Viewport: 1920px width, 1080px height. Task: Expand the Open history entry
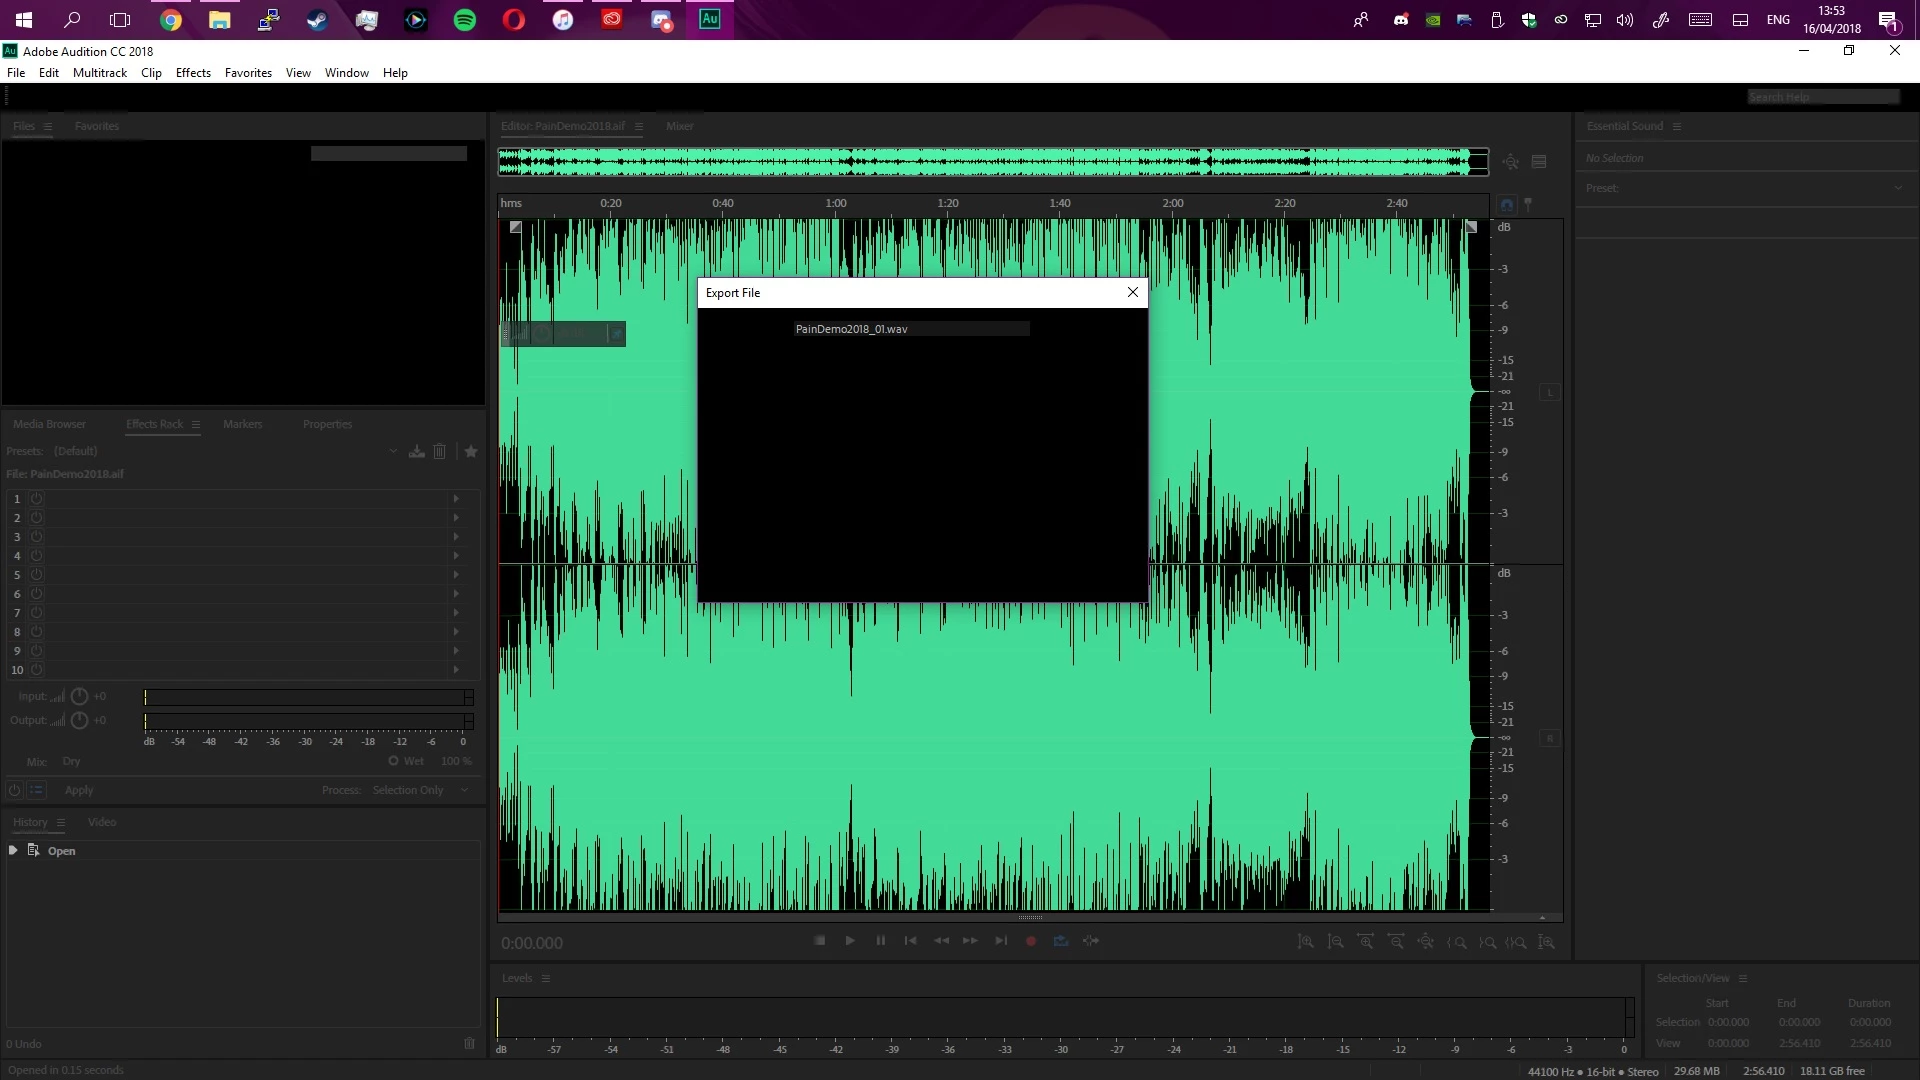[13, 851]
